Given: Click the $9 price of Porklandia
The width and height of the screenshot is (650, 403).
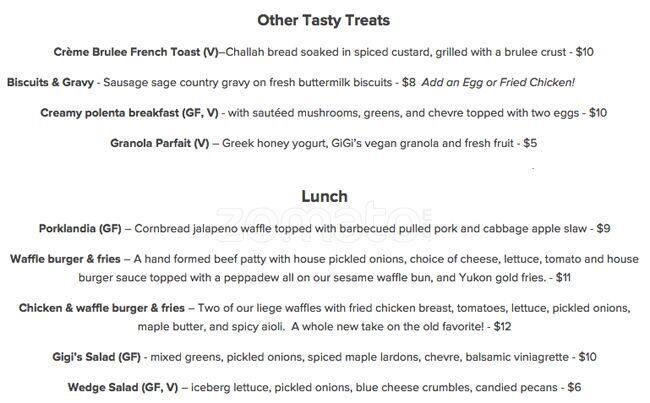Looking at the screenshot, I should tap(602, 228).
